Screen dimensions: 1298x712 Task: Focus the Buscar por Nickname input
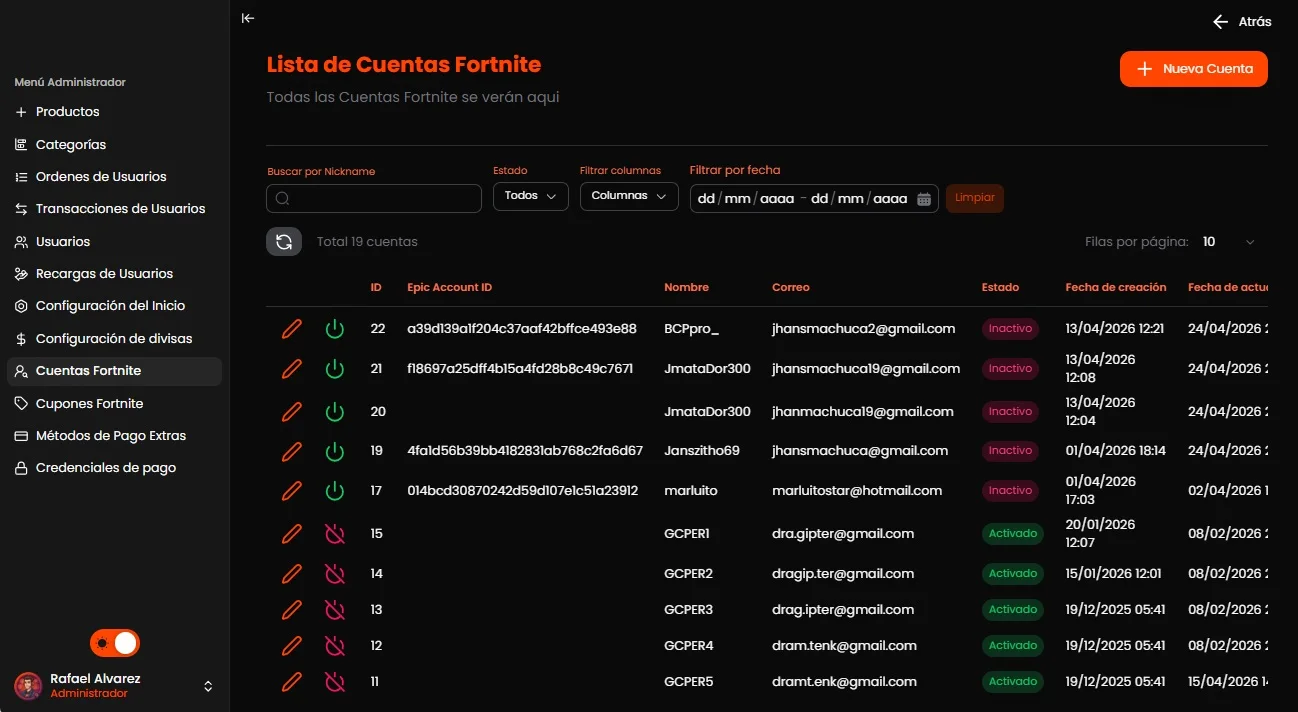[x=374, y=199]
